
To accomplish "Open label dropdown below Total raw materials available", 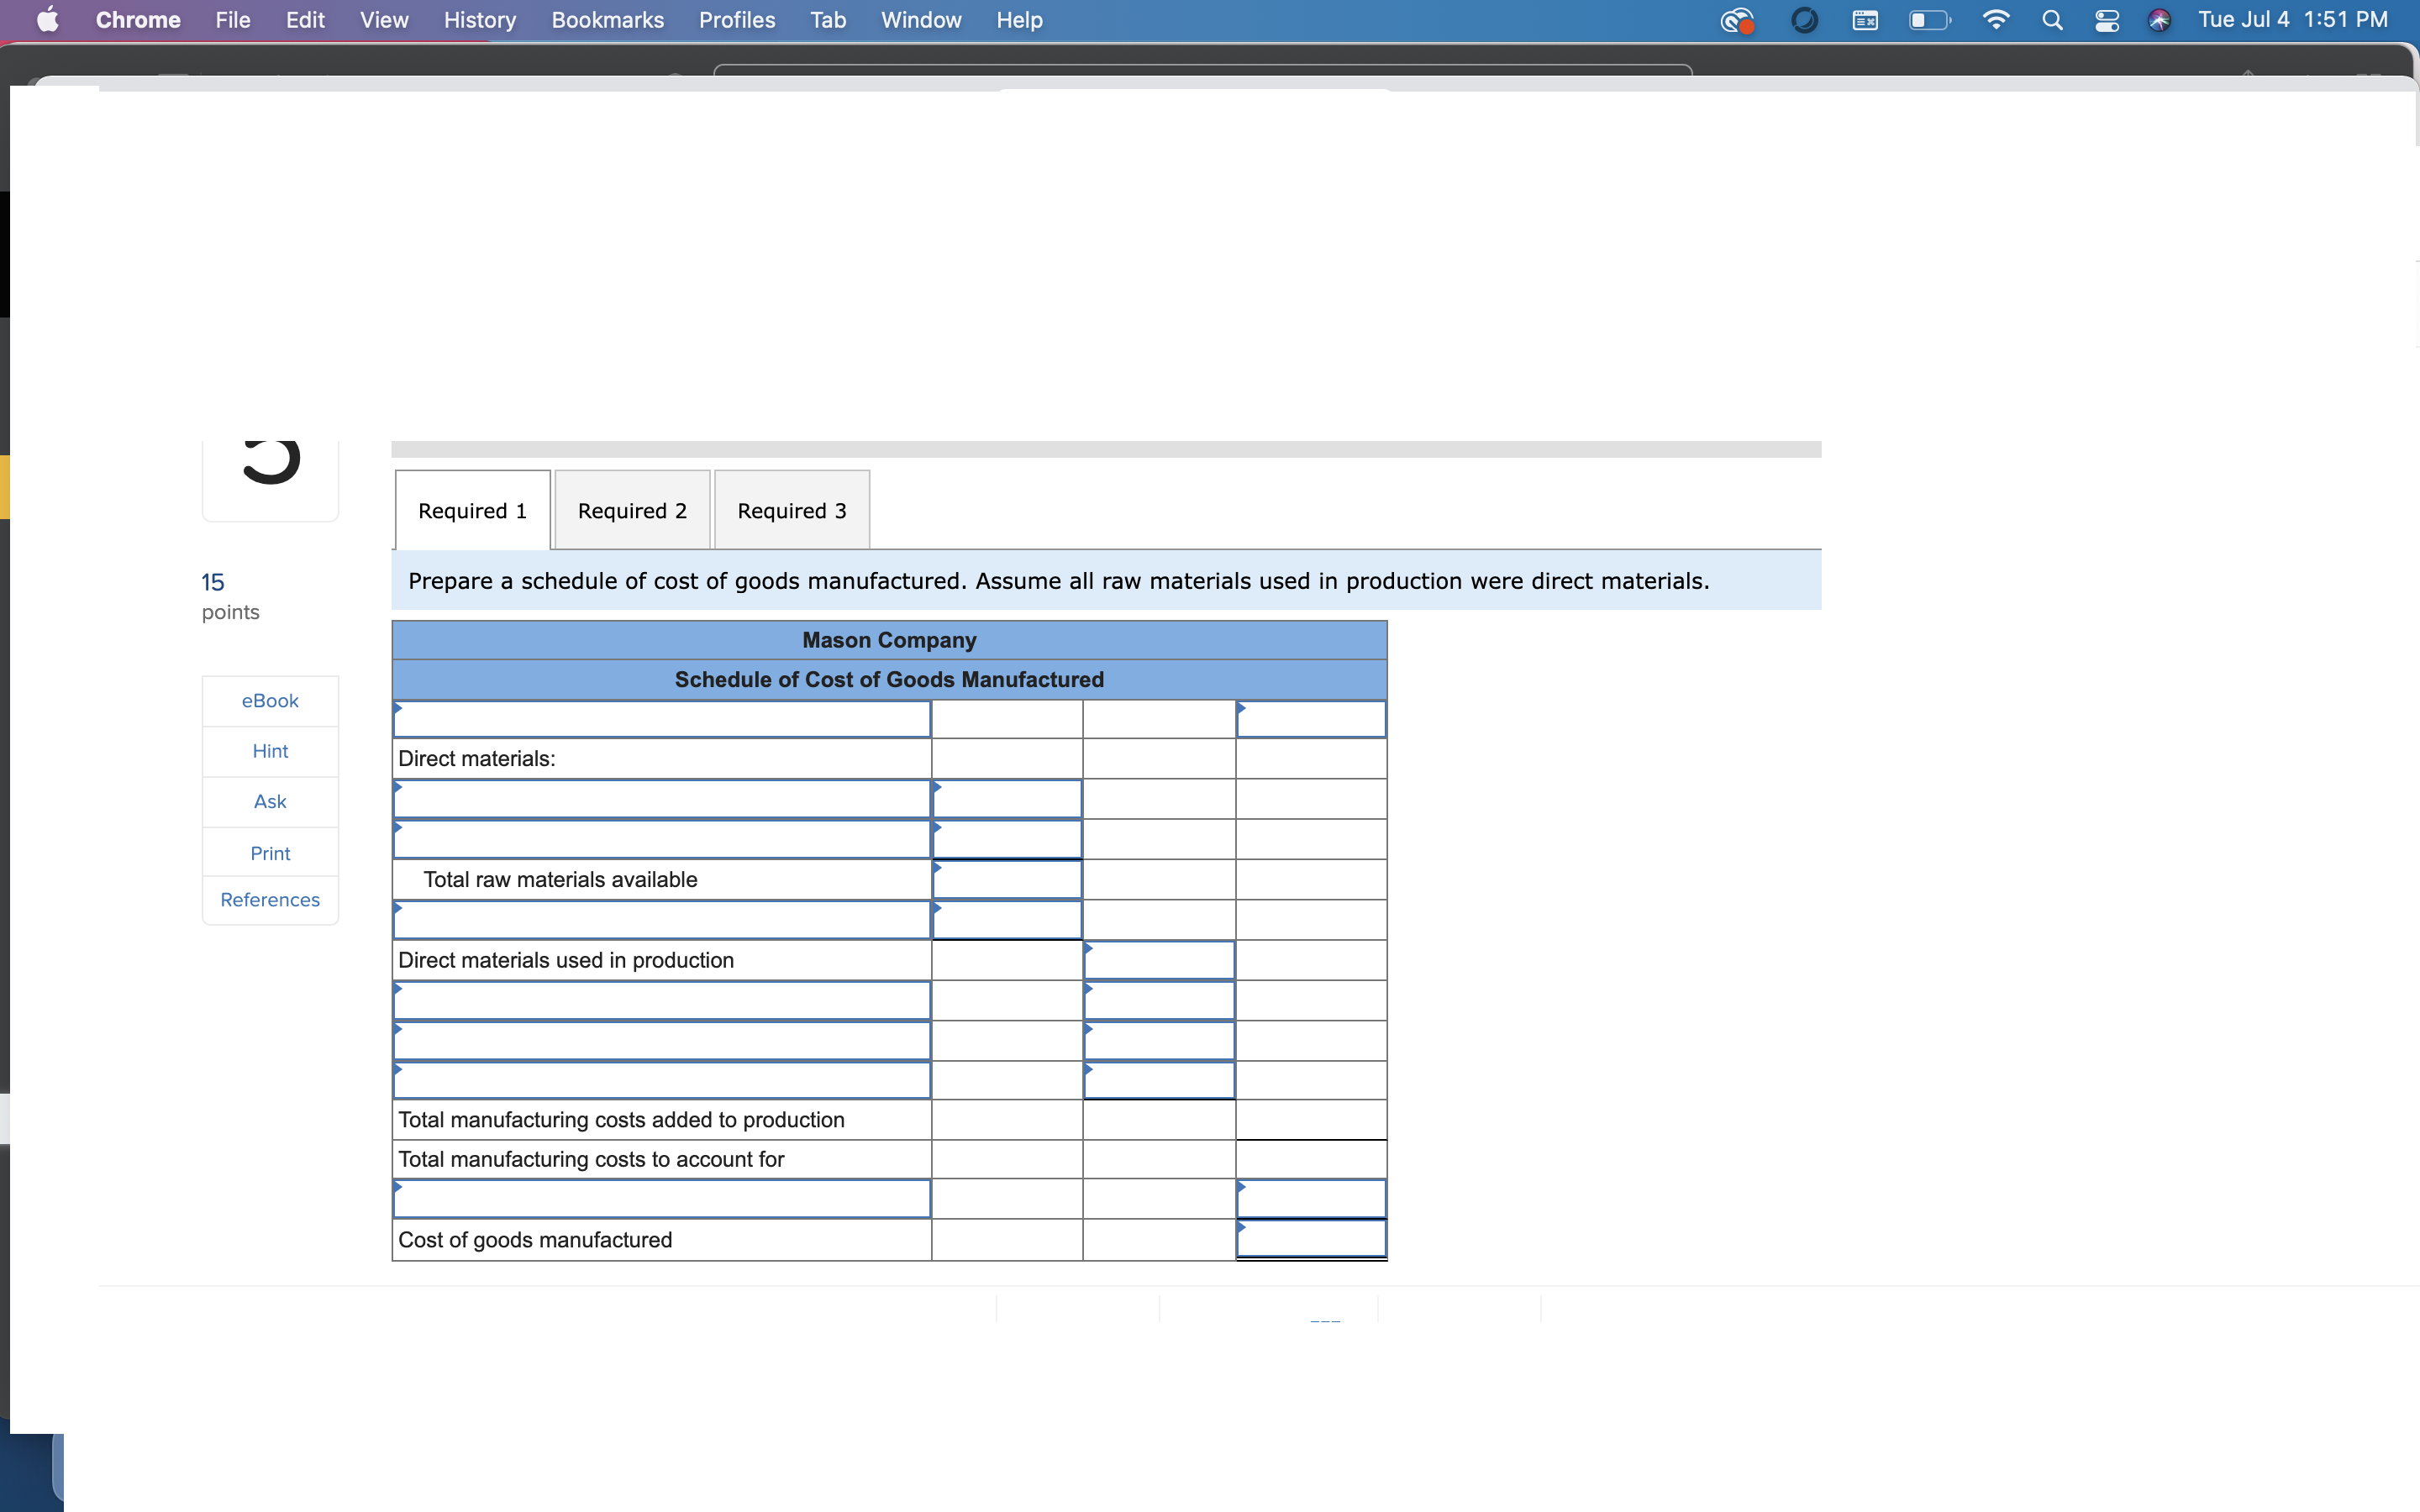I will (662, 920).
